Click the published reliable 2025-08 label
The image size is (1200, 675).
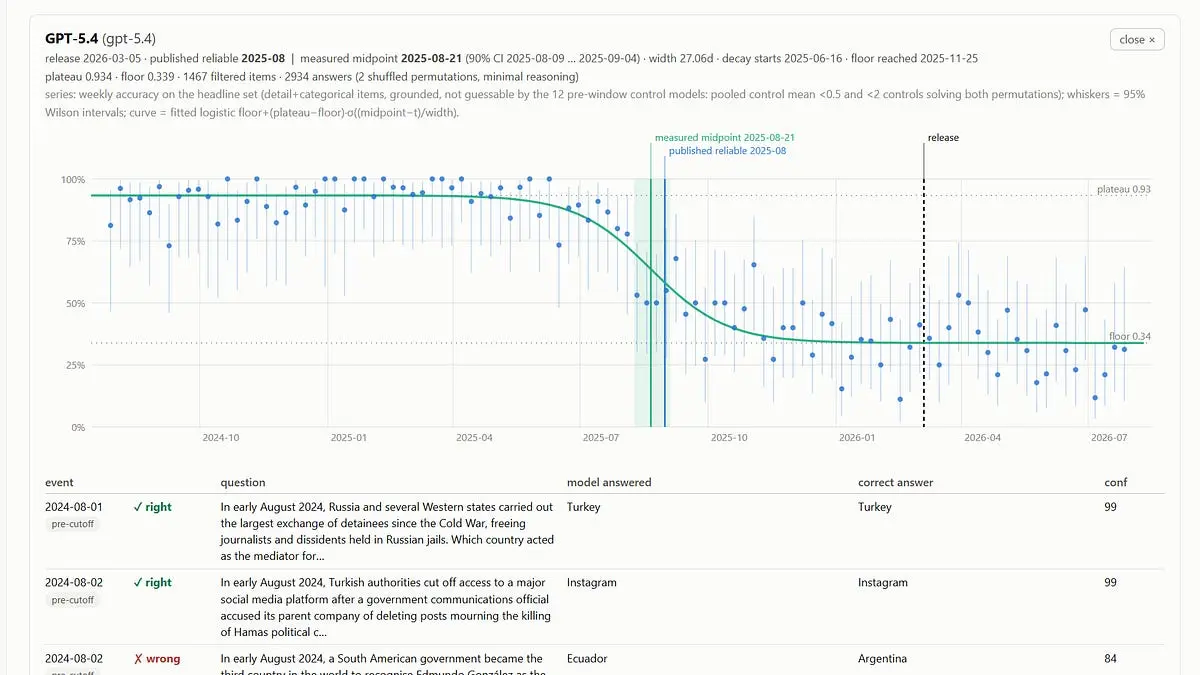tap(727, 150)
